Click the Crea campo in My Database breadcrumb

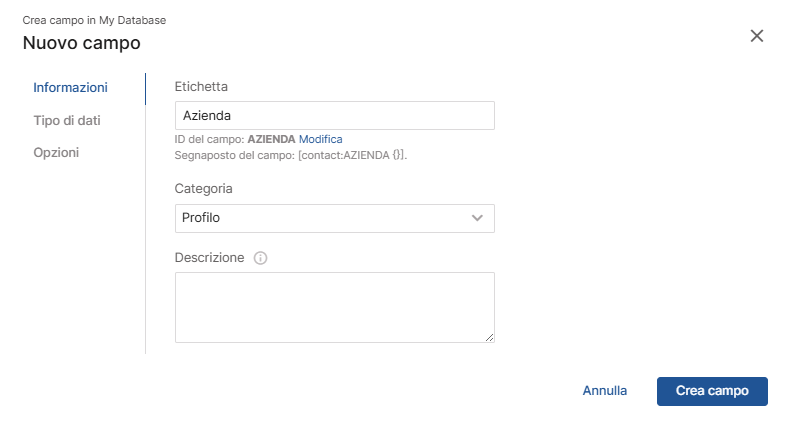pos(94,20)
